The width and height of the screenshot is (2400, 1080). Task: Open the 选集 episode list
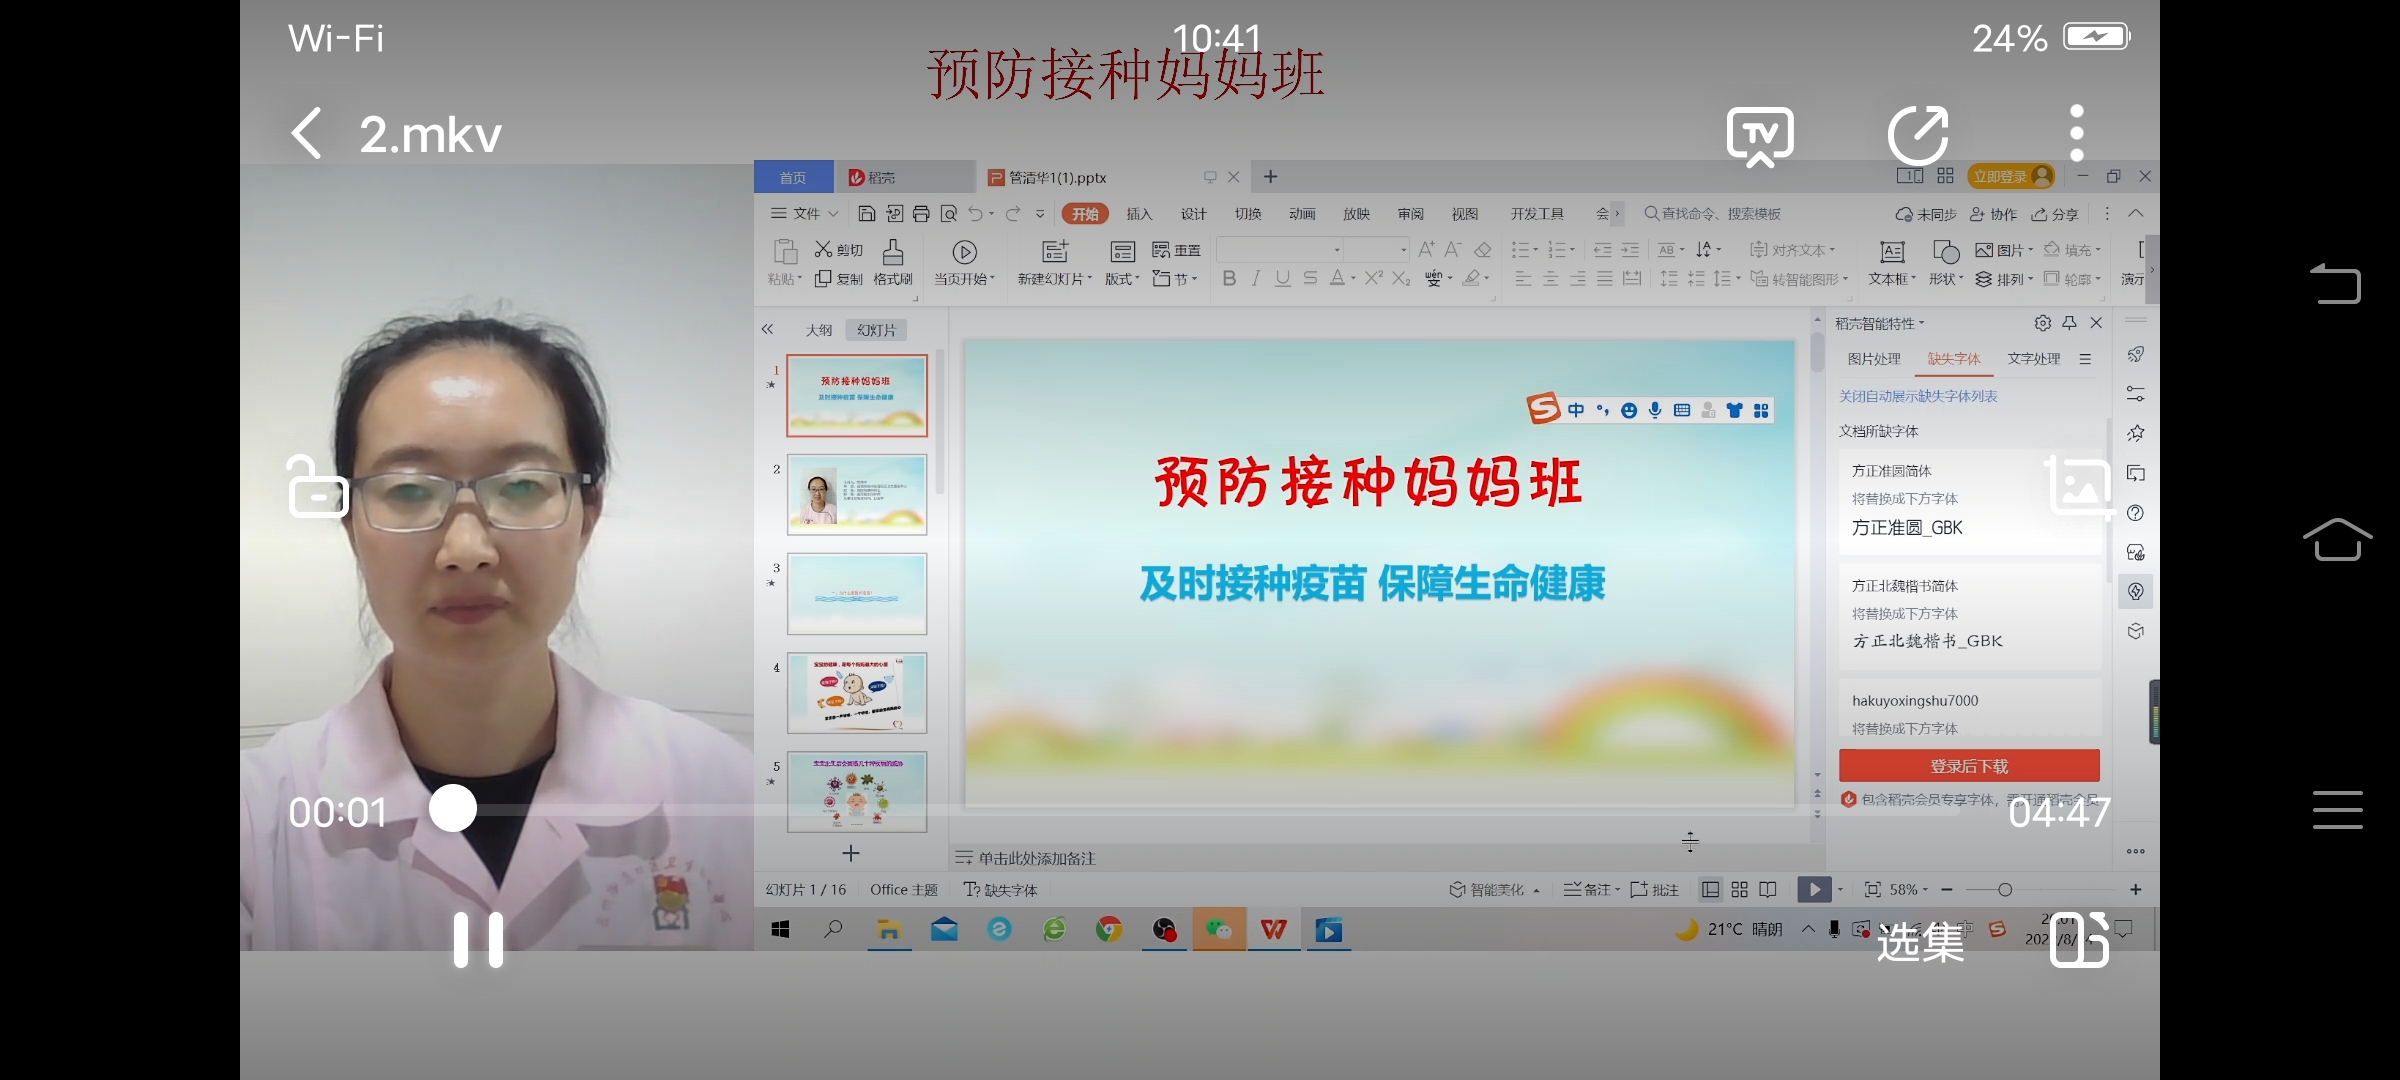pos(1920,942)
